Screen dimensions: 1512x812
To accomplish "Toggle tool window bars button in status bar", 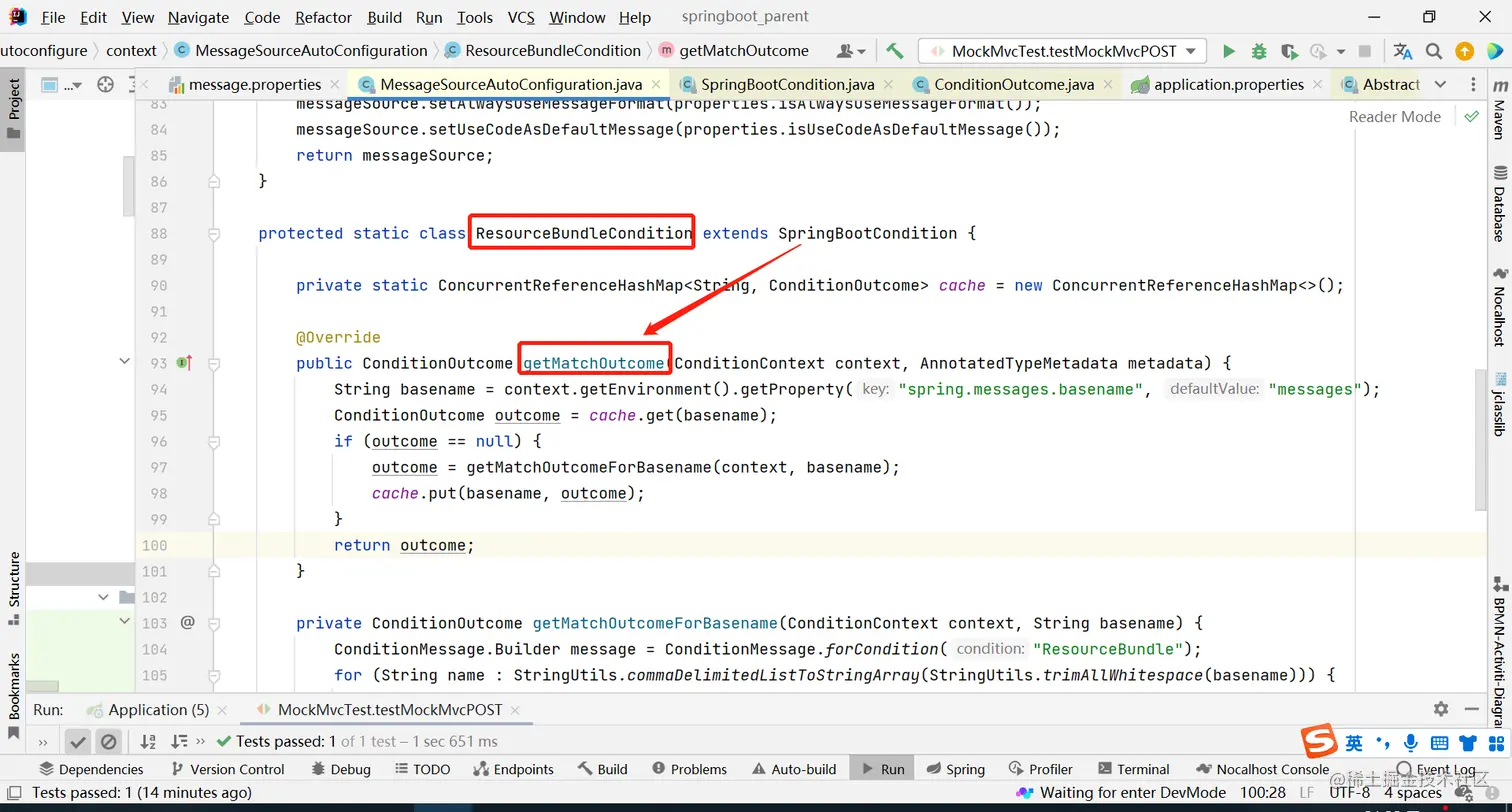I will click(14, 792).
